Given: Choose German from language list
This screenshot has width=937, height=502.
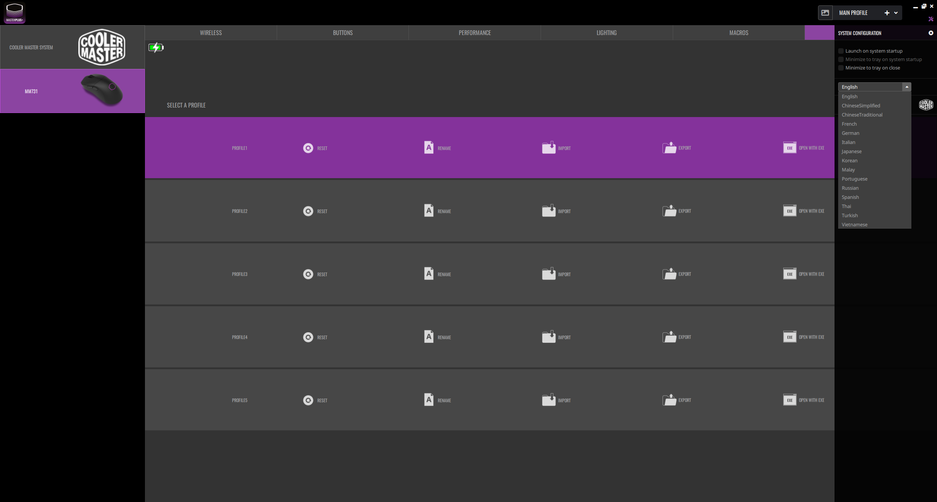Looking at the screenshot, I should (x=874, y=133).
